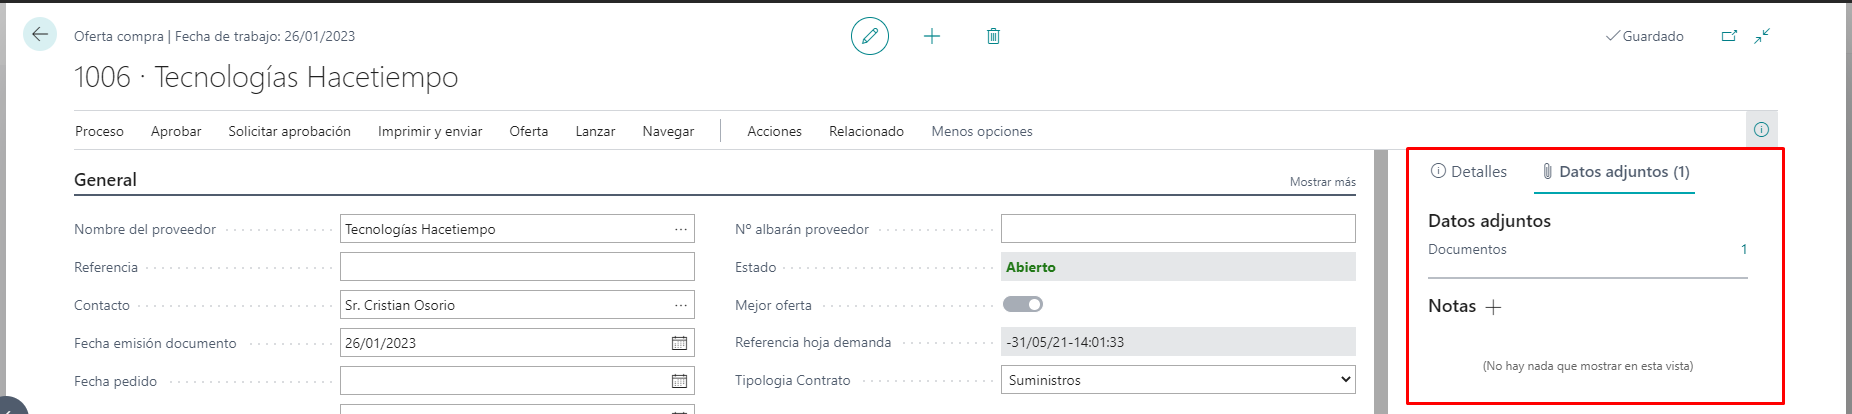The height and width of the screenshot is (414, 1852).
Task: Add a new note with plus icon
Action: pos(1493,307)
